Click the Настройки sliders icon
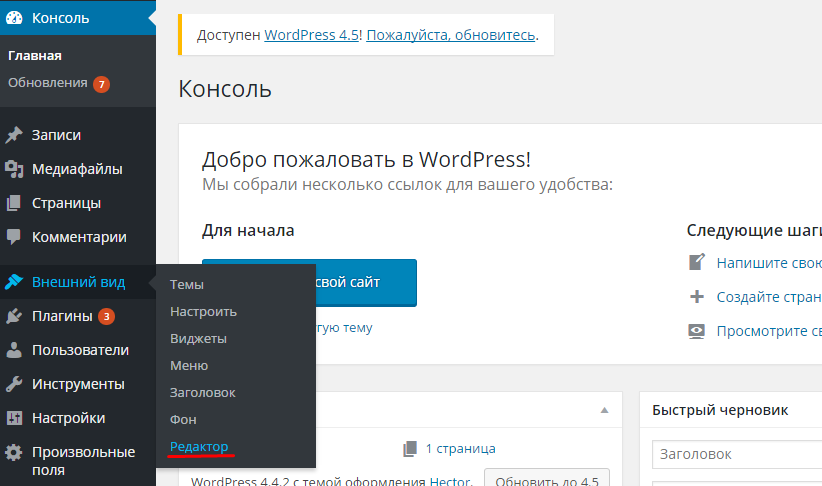 (x=14, y=418)
